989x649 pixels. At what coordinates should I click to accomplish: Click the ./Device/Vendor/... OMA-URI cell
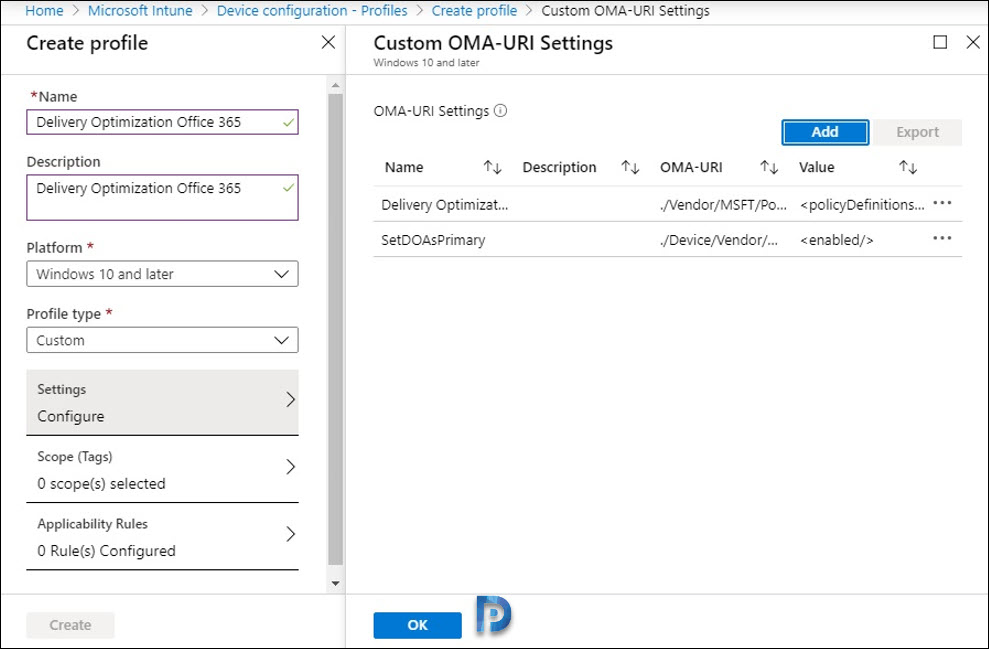click(x=719, y=240)
